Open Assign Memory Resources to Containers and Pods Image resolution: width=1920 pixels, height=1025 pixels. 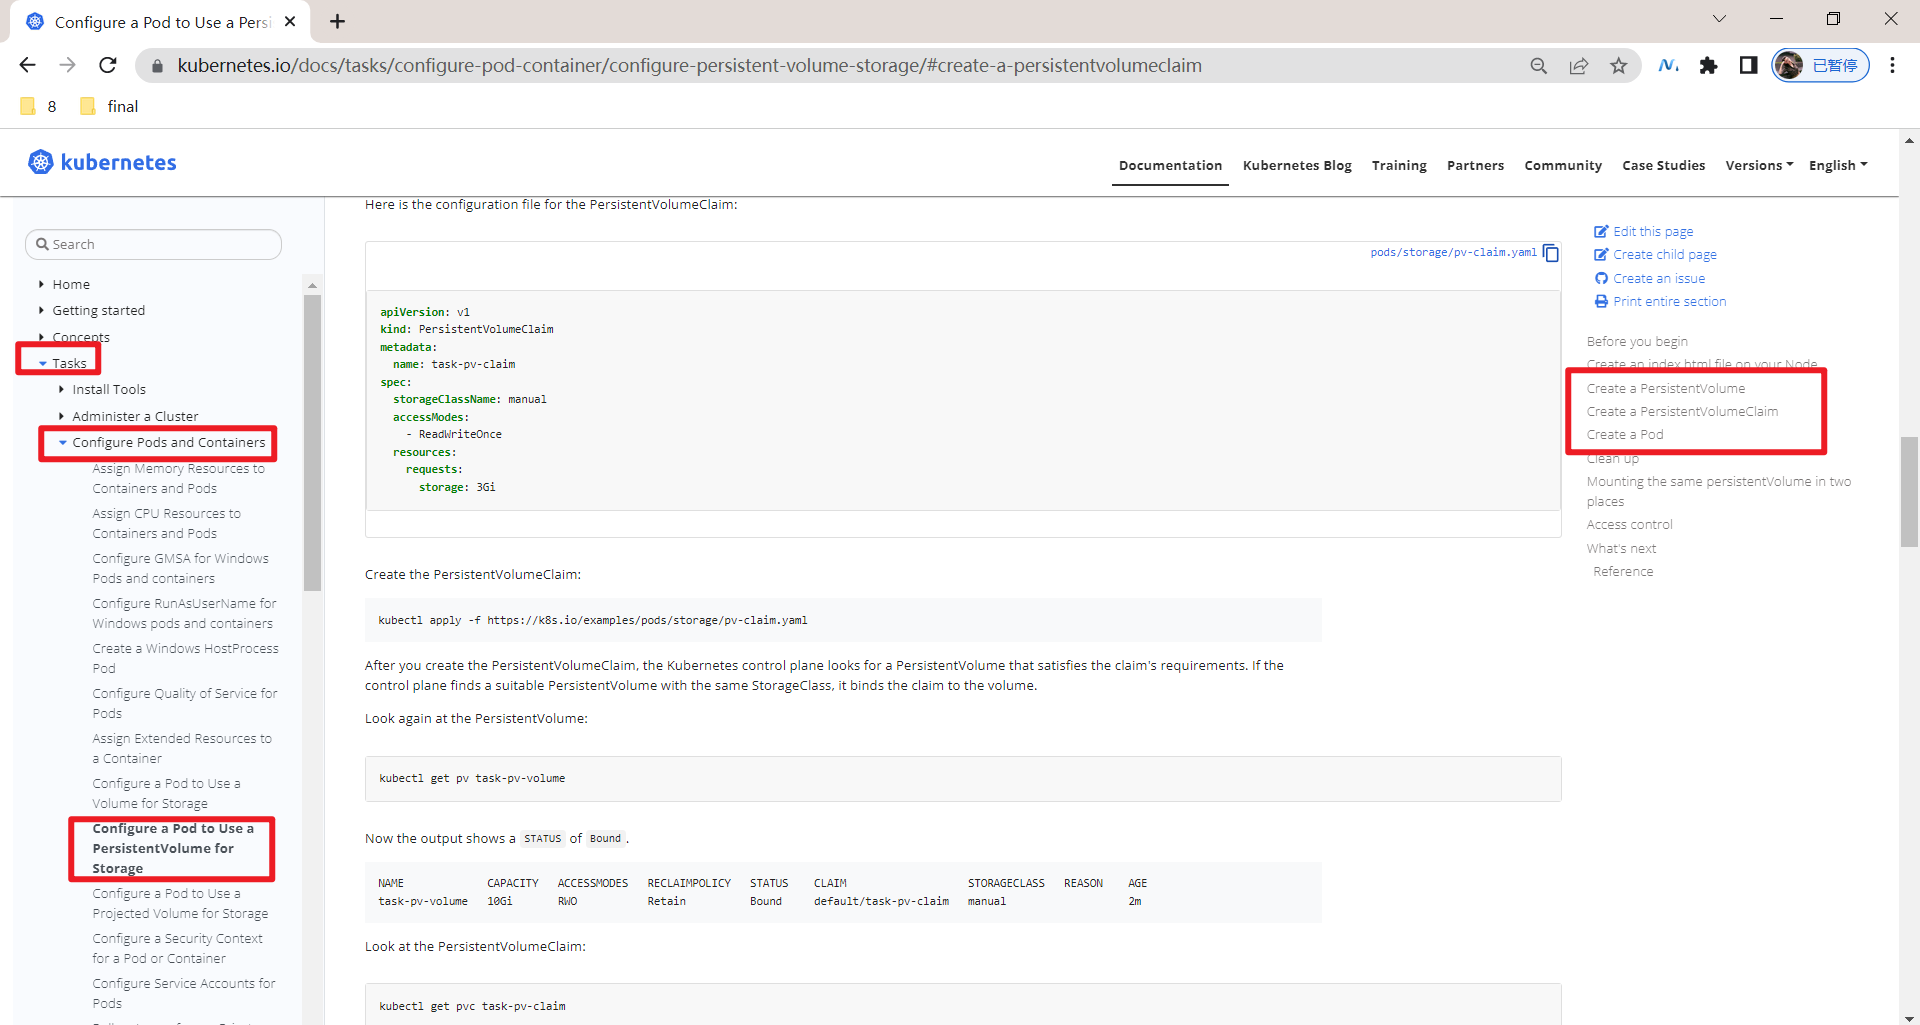point(179,478)
